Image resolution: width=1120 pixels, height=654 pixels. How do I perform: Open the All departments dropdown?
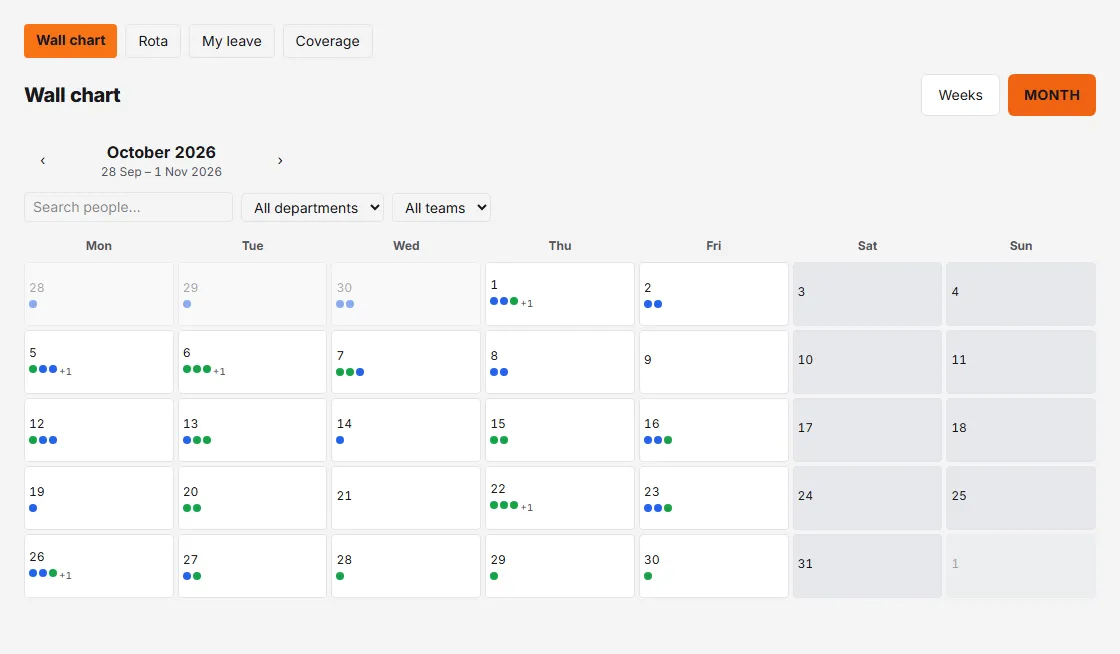[x=312, y=208]
